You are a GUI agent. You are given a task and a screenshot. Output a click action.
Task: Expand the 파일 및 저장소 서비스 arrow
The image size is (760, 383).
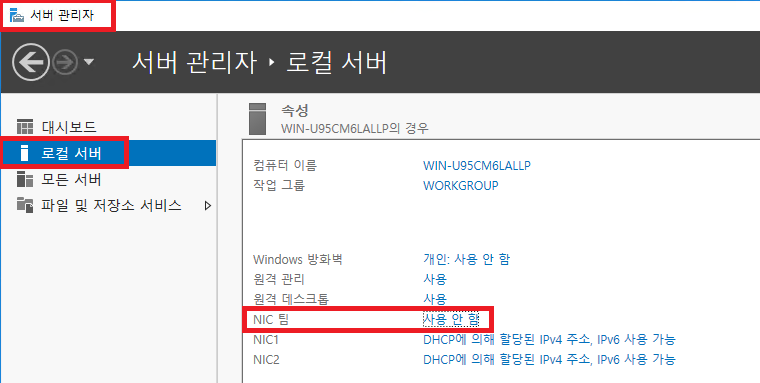click(208, 206)
